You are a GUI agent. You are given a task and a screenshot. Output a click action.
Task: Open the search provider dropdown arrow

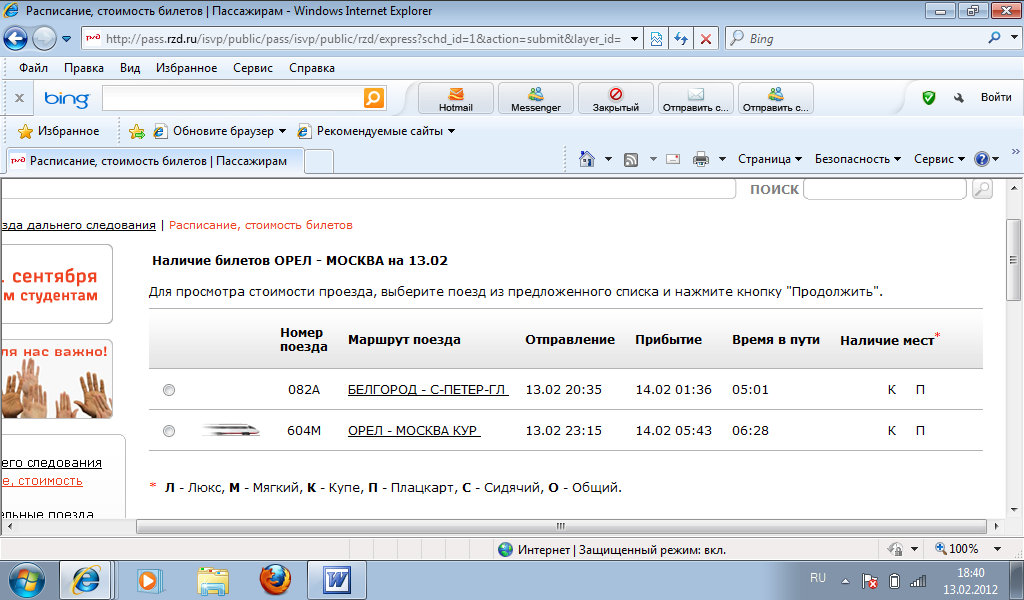[1014, 38]
